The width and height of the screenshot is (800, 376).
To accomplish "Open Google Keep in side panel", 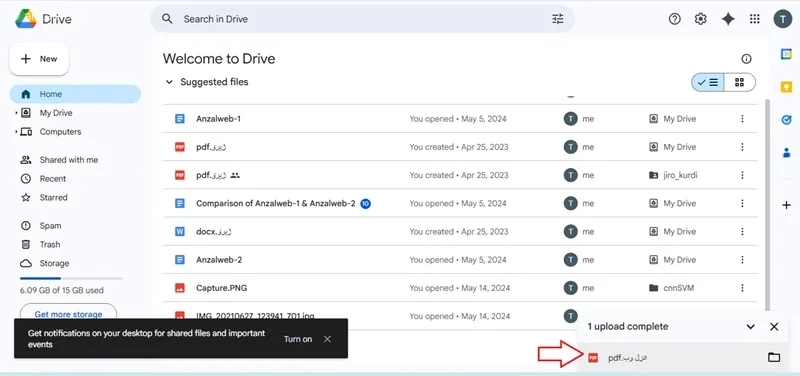I will 786,87.
